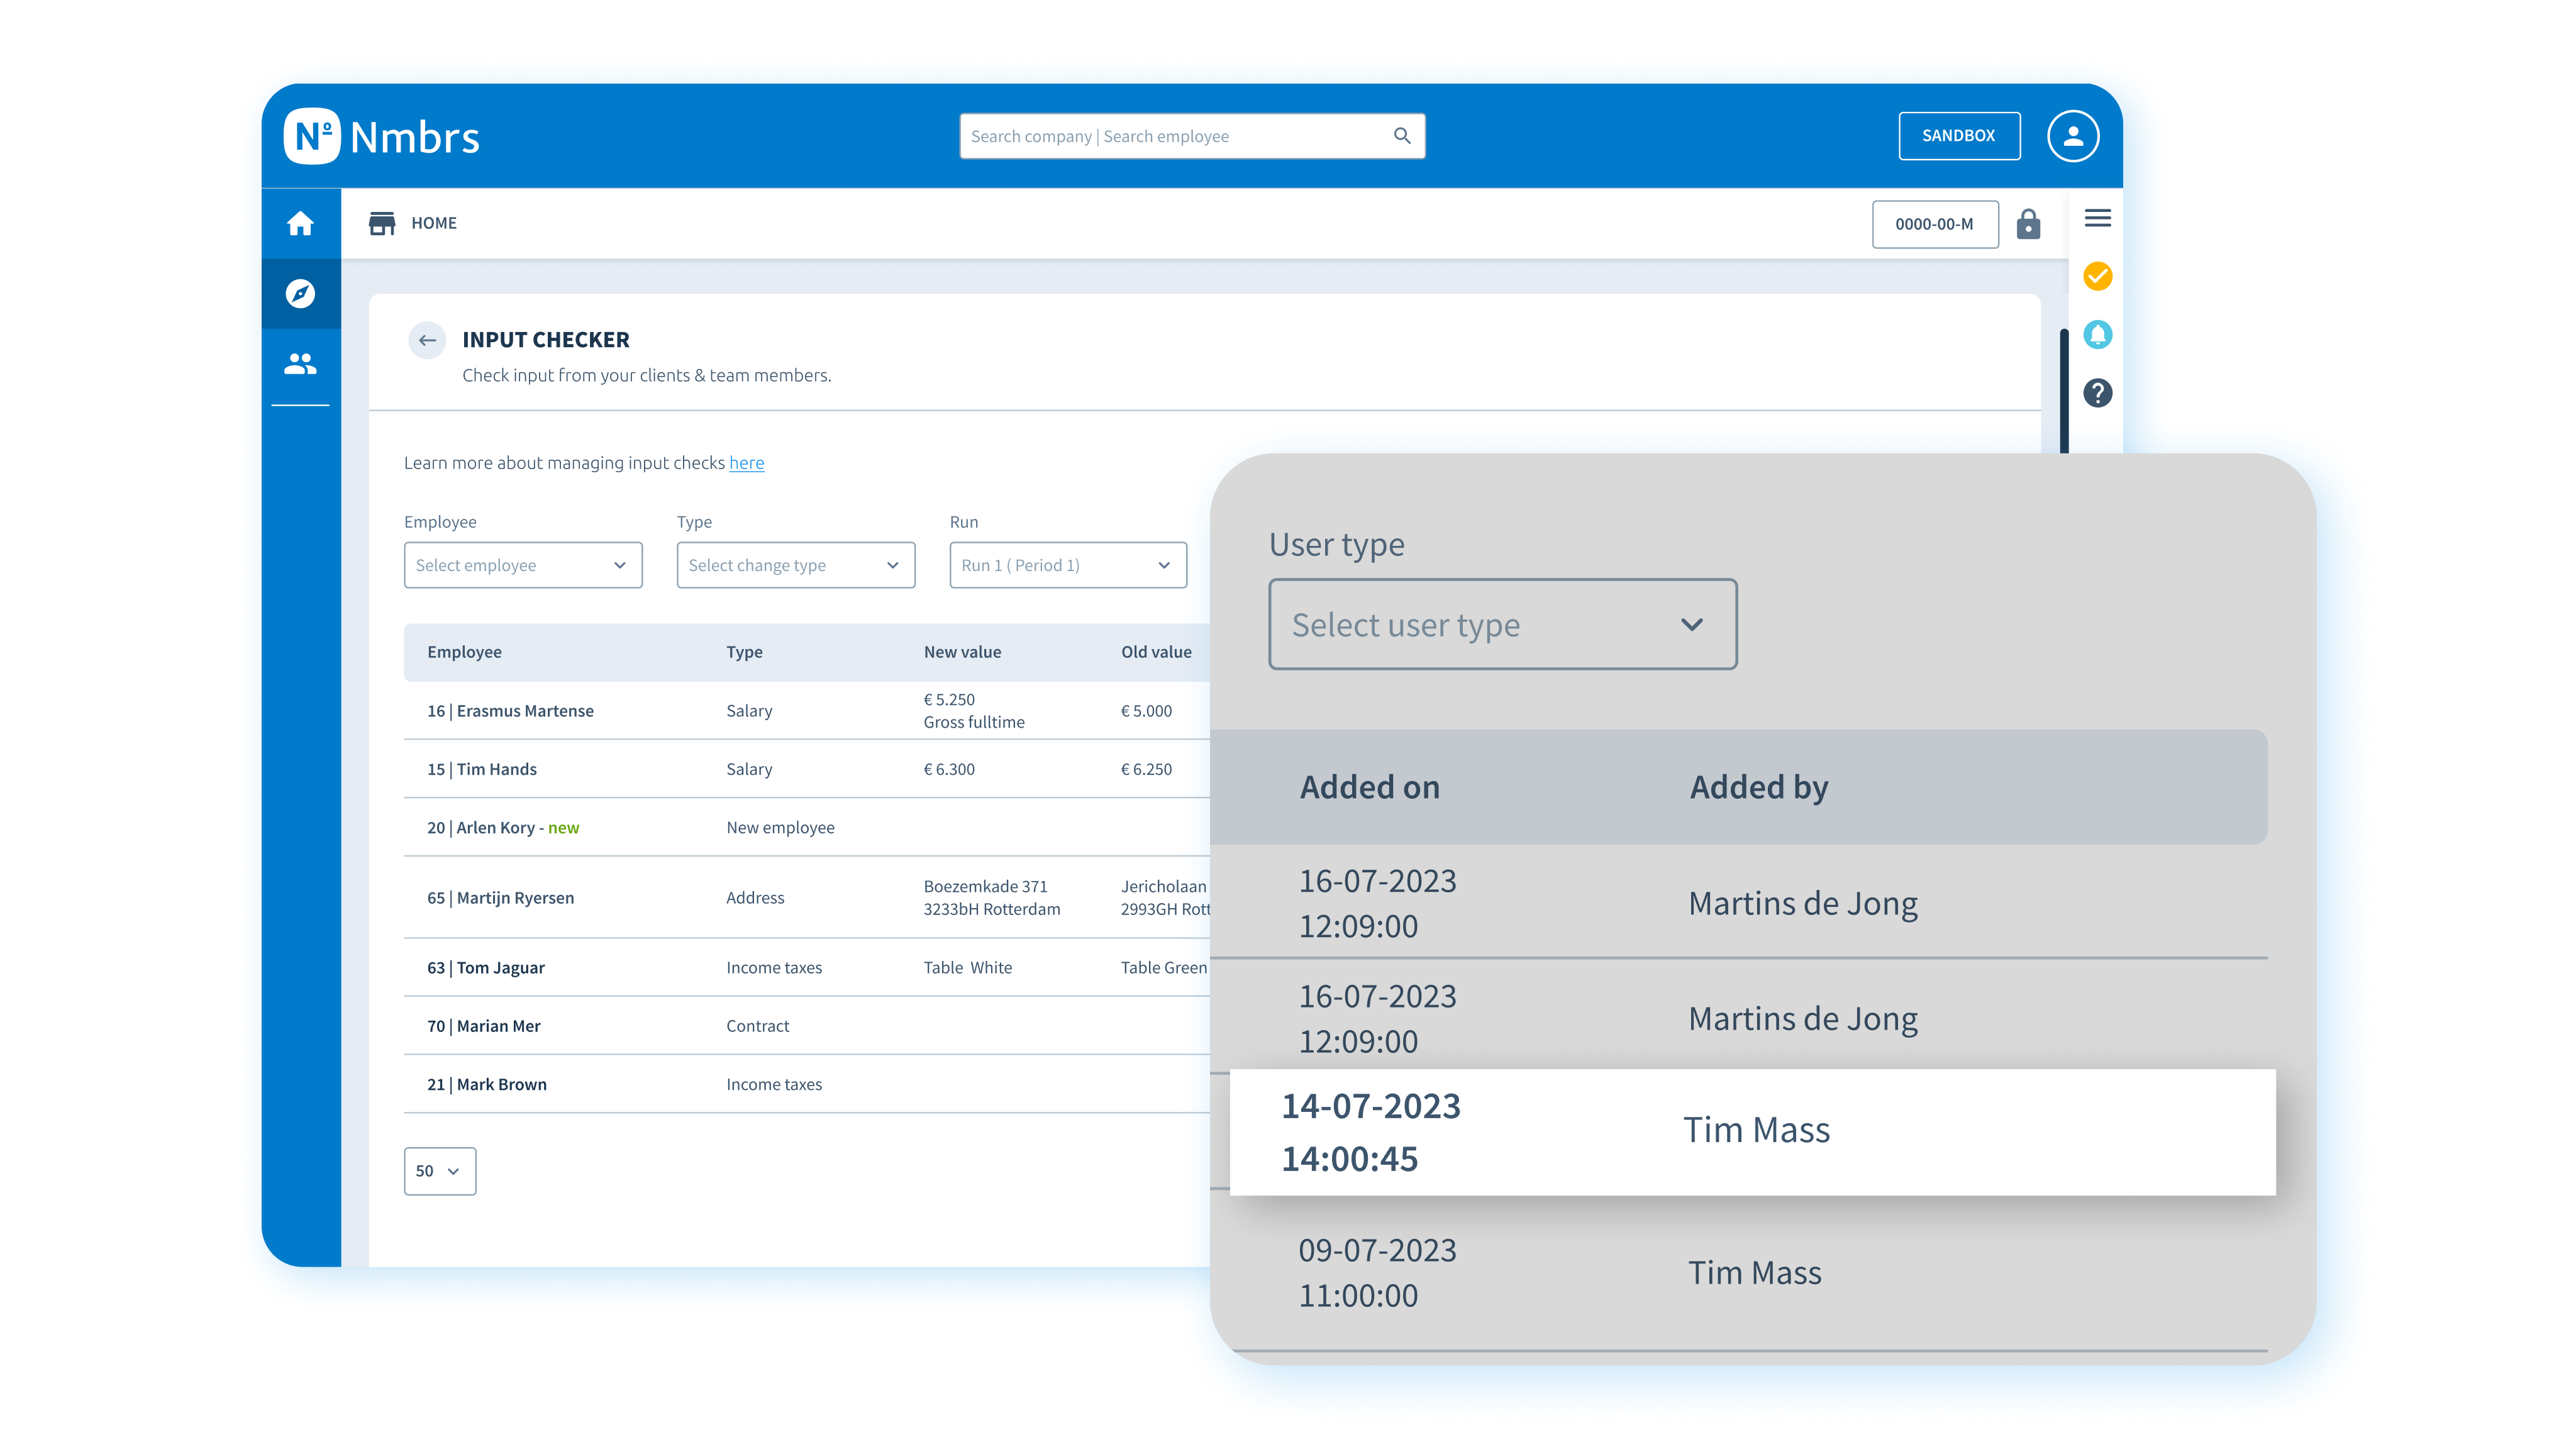2576x1449 pixels.
Task: Click the '€ 5.250 Gross fulltime' new value
Action: 974,711
